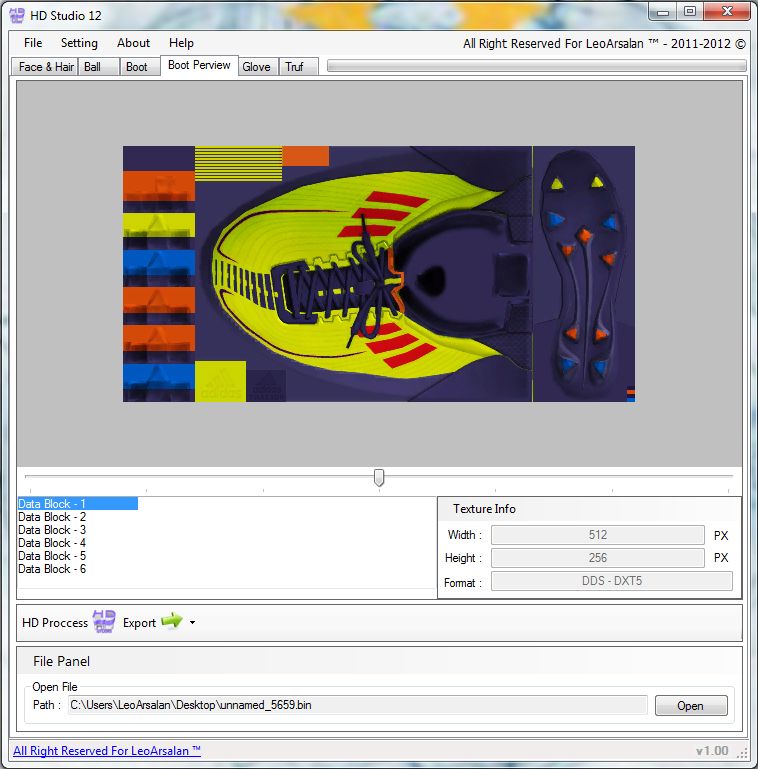Follow the All Right Reserved For LeoArsalan link
The height and width of the screenshot is (769, 758).
click(x=107, y=751)
